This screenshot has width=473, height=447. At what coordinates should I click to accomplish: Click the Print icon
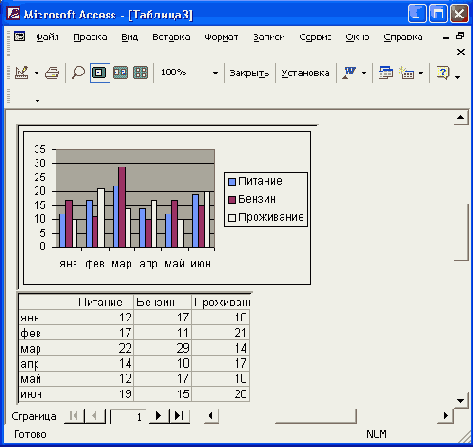(52, 72)
